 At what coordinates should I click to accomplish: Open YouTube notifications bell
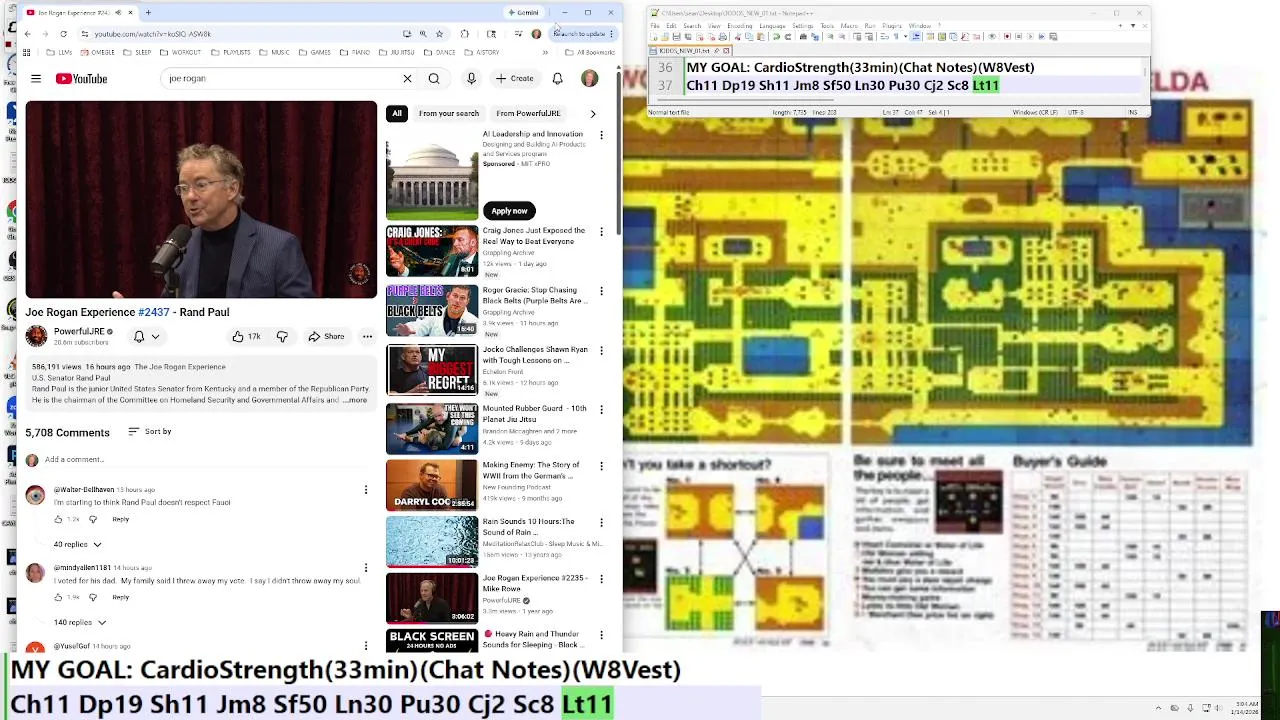(x=557, y=78)
